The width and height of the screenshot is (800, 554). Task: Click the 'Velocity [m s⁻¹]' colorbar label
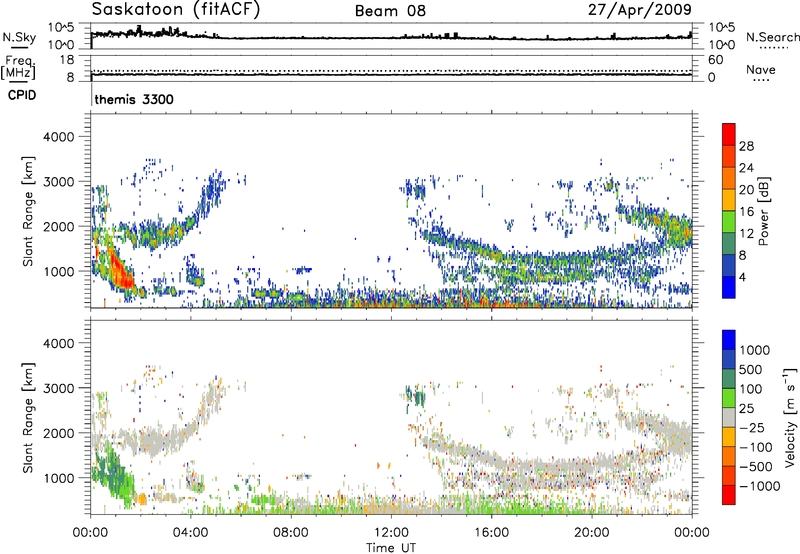[x=790, y=417]
